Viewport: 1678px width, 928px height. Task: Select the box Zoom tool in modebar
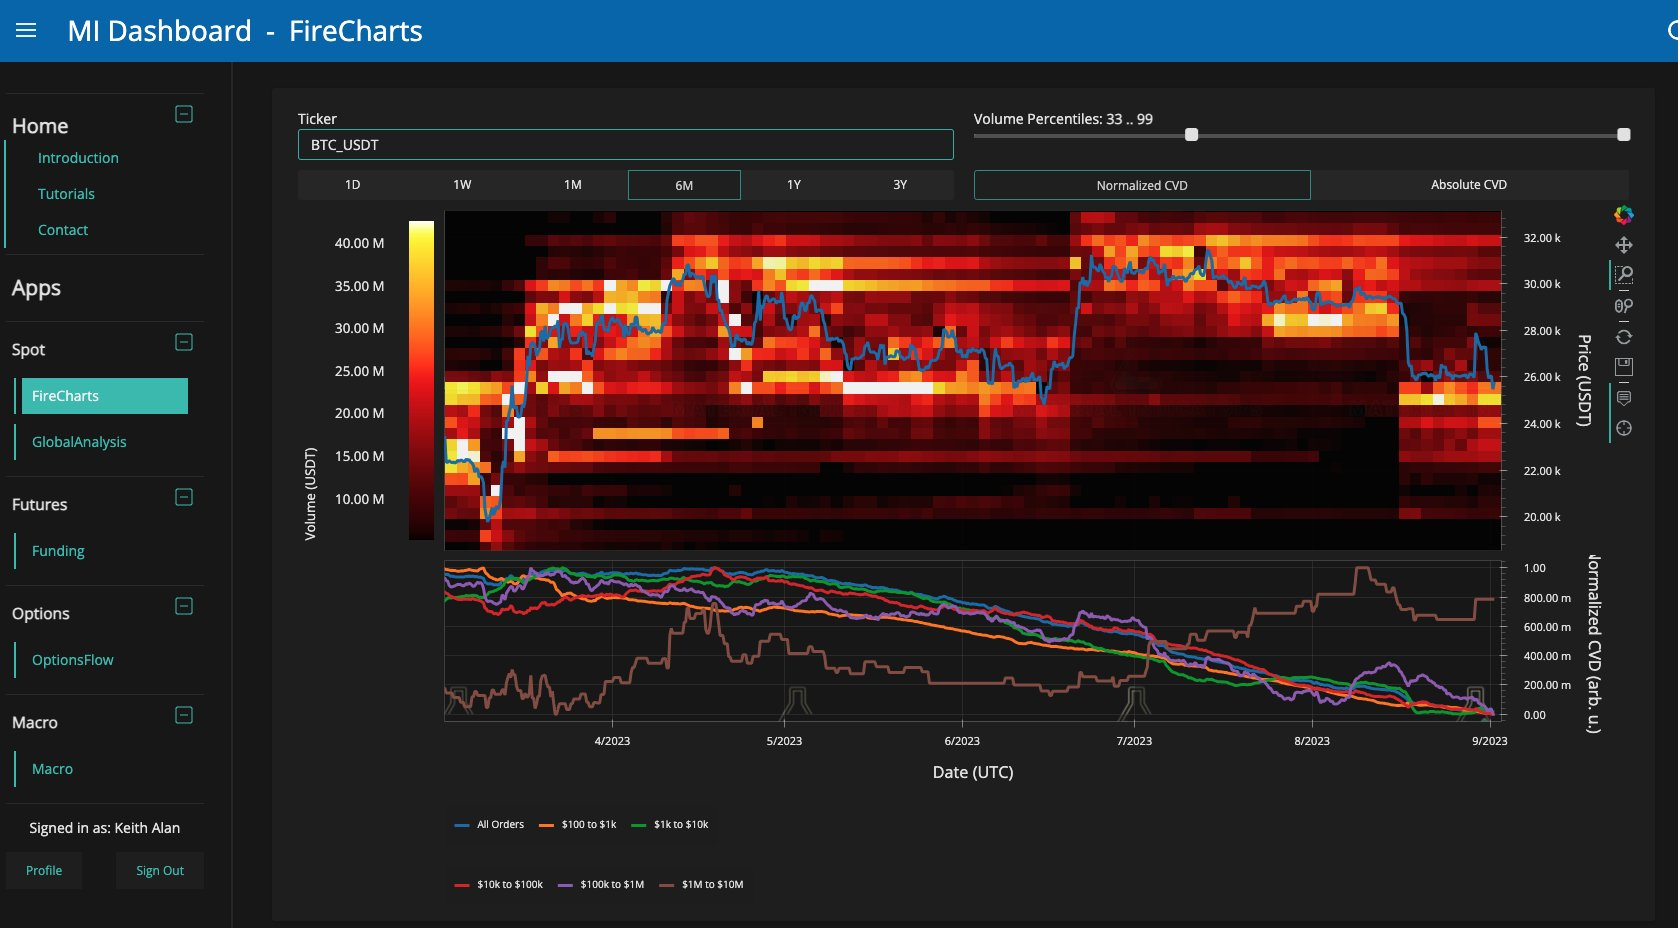[x=1624, y=275]
